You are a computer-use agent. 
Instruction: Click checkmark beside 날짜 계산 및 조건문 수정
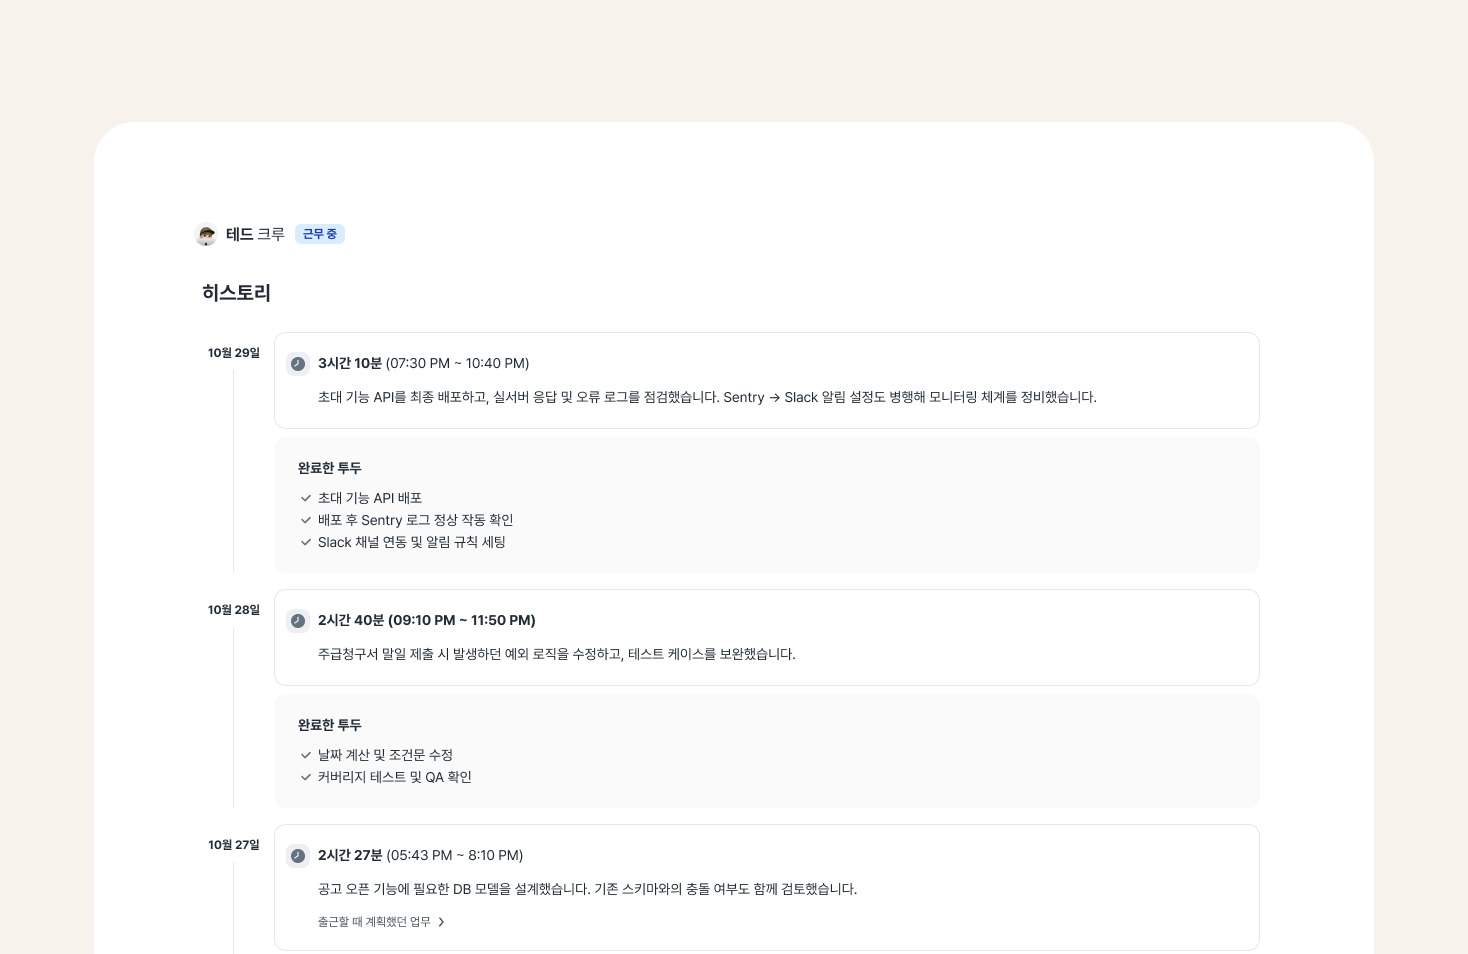pyautogui.click(x=306, y=755)
